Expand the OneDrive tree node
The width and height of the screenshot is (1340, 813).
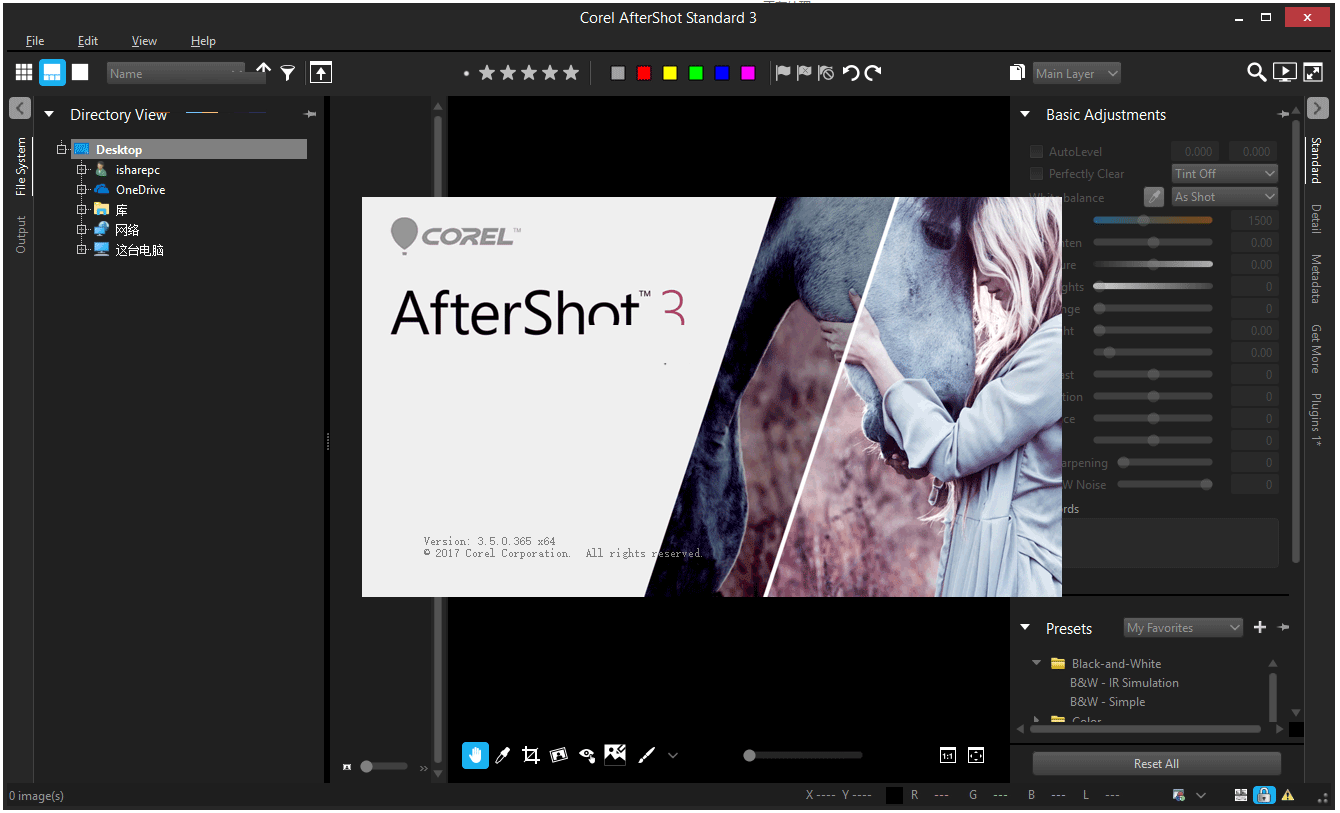83,189
